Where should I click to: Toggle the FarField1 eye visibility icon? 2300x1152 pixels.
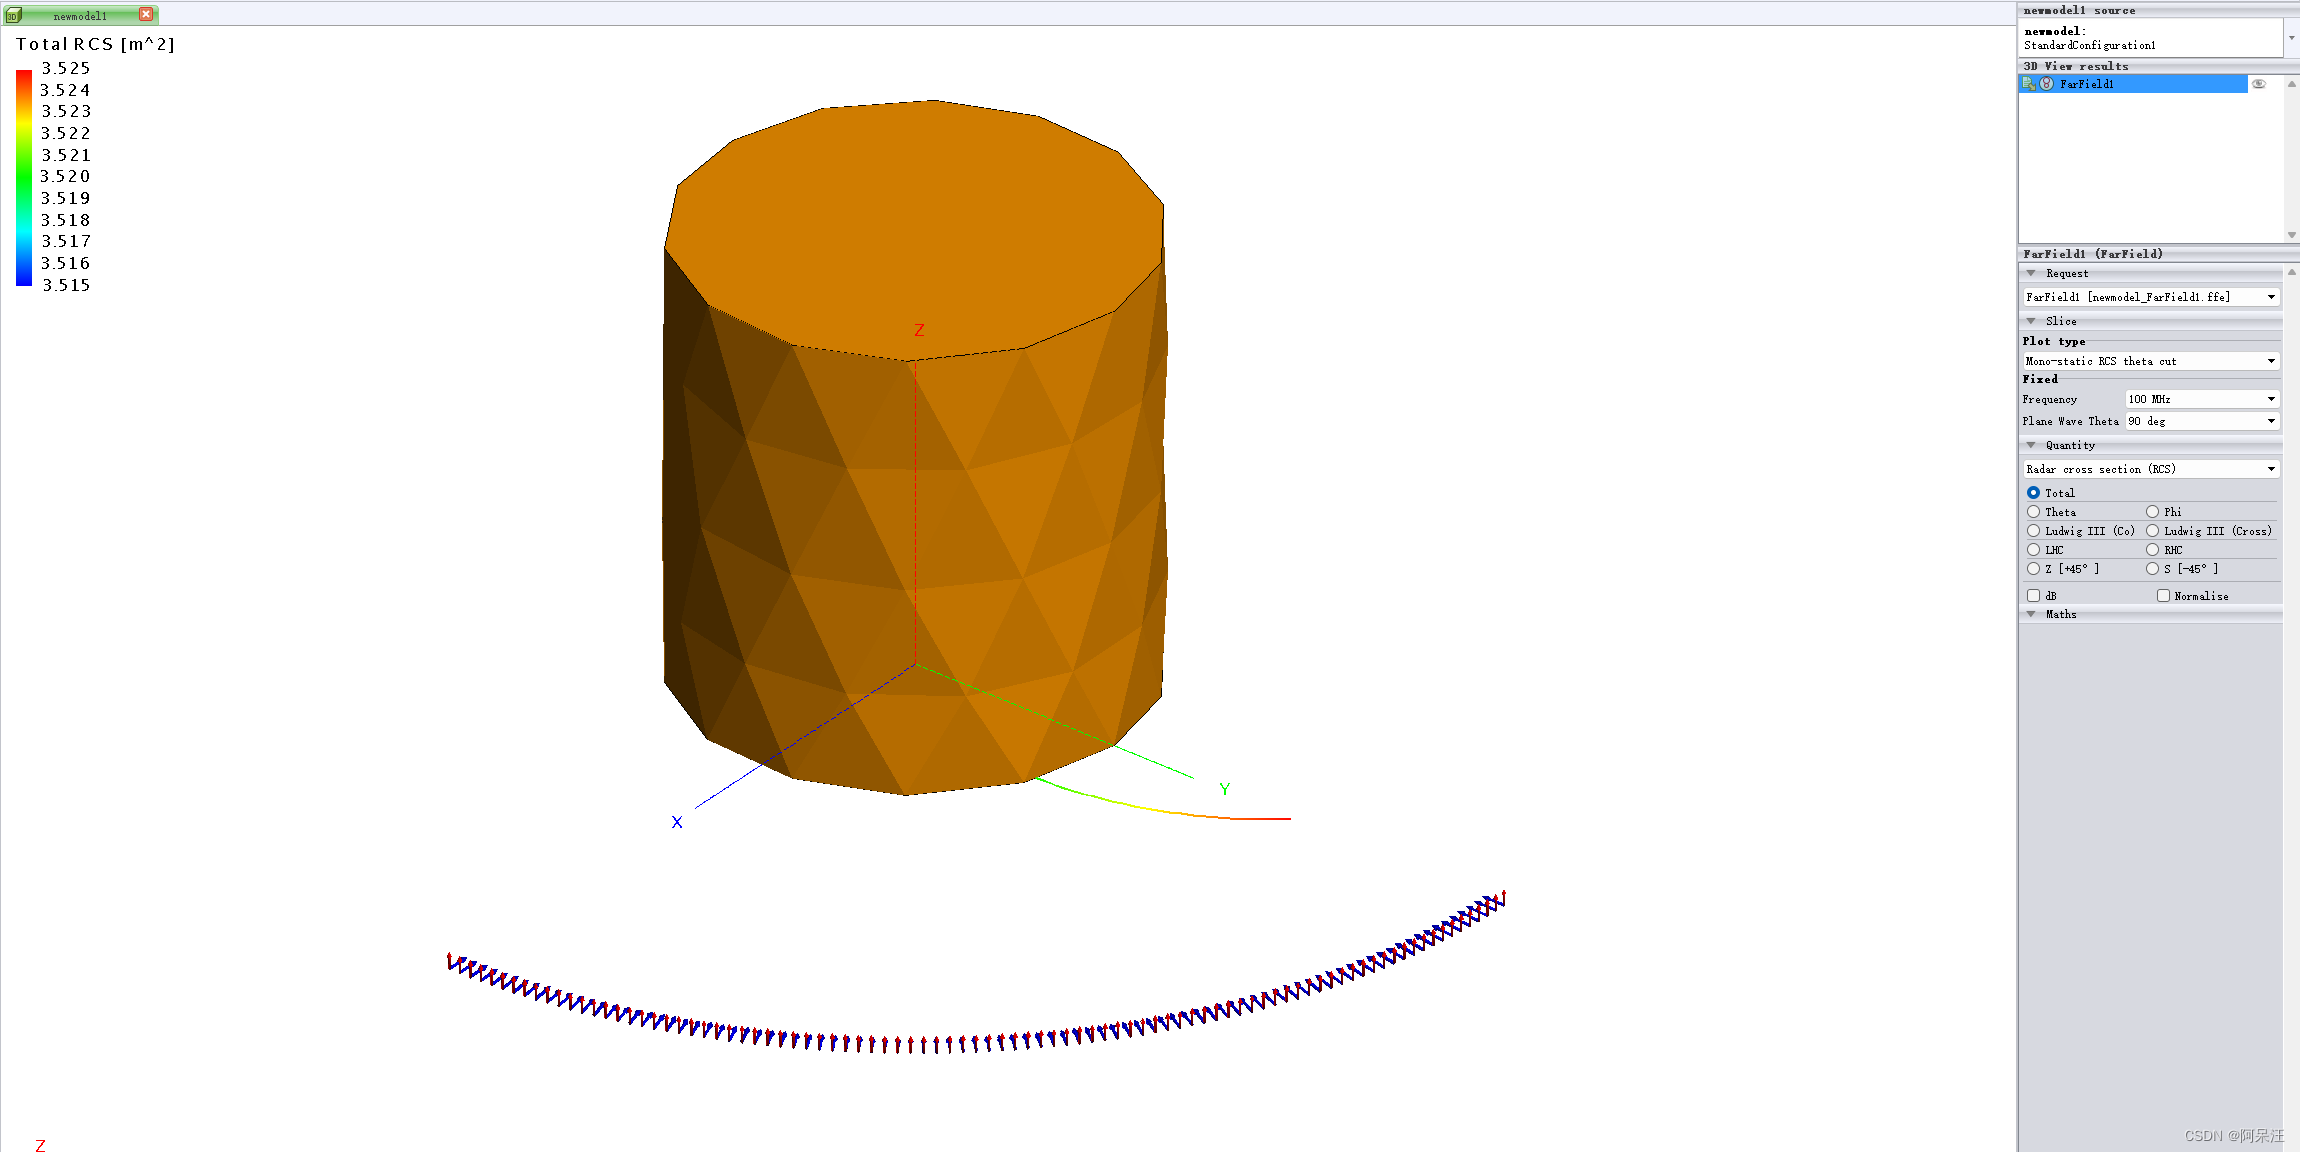(x=2258, y=84)
